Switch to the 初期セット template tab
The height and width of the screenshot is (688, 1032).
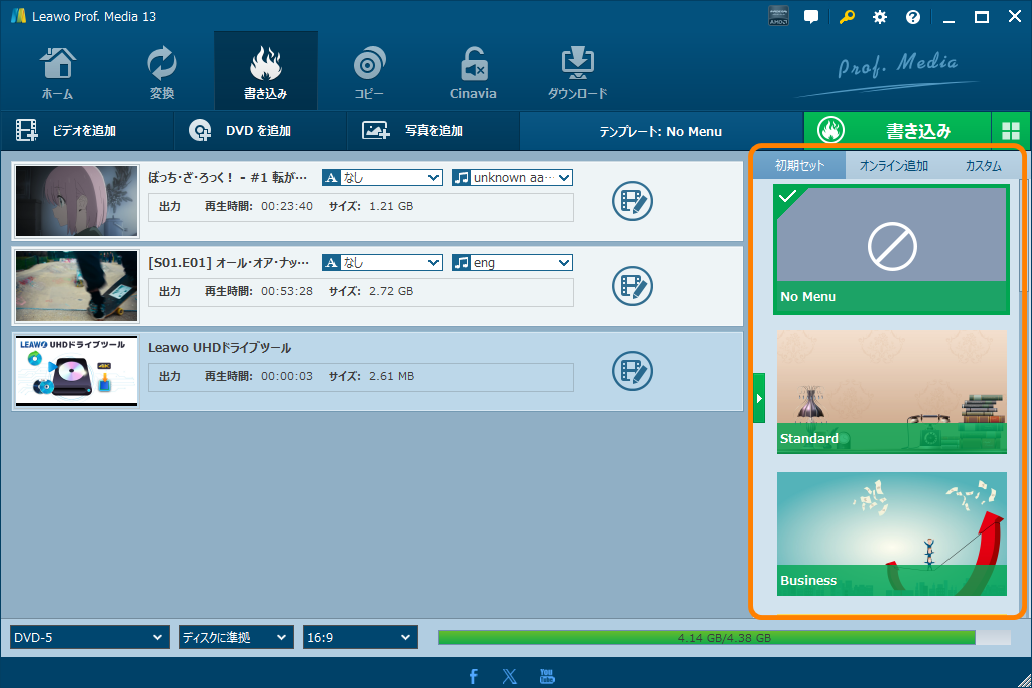[x=800, y=165]
